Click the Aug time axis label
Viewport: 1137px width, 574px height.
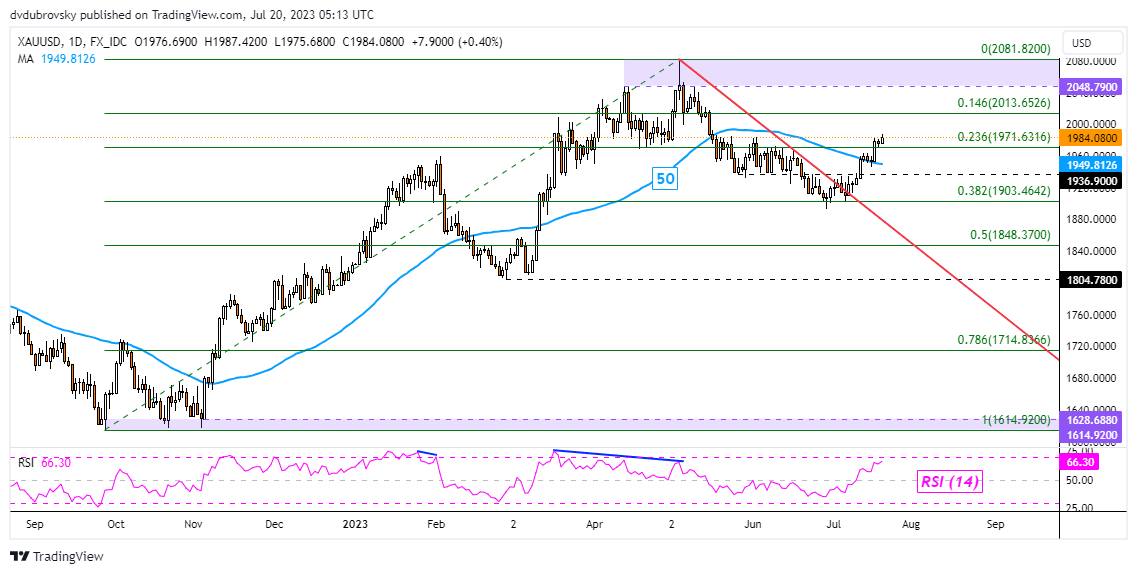[x=911, y=524]
